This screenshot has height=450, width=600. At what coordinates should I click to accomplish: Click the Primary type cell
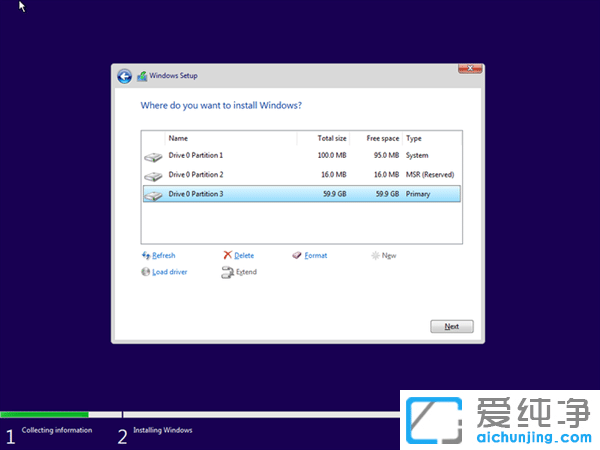coord(418,194)
